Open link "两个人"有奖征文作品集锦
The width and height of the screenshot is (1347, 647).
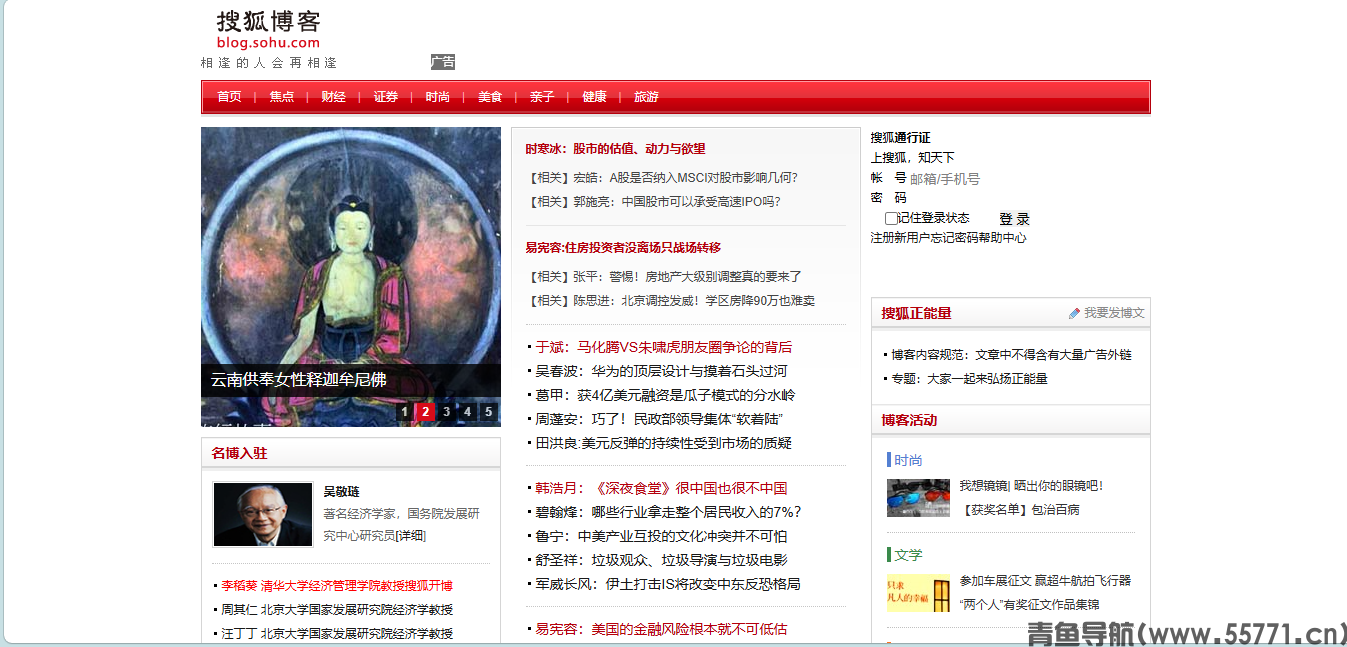pyautogui.click(x=1029, y=605)
